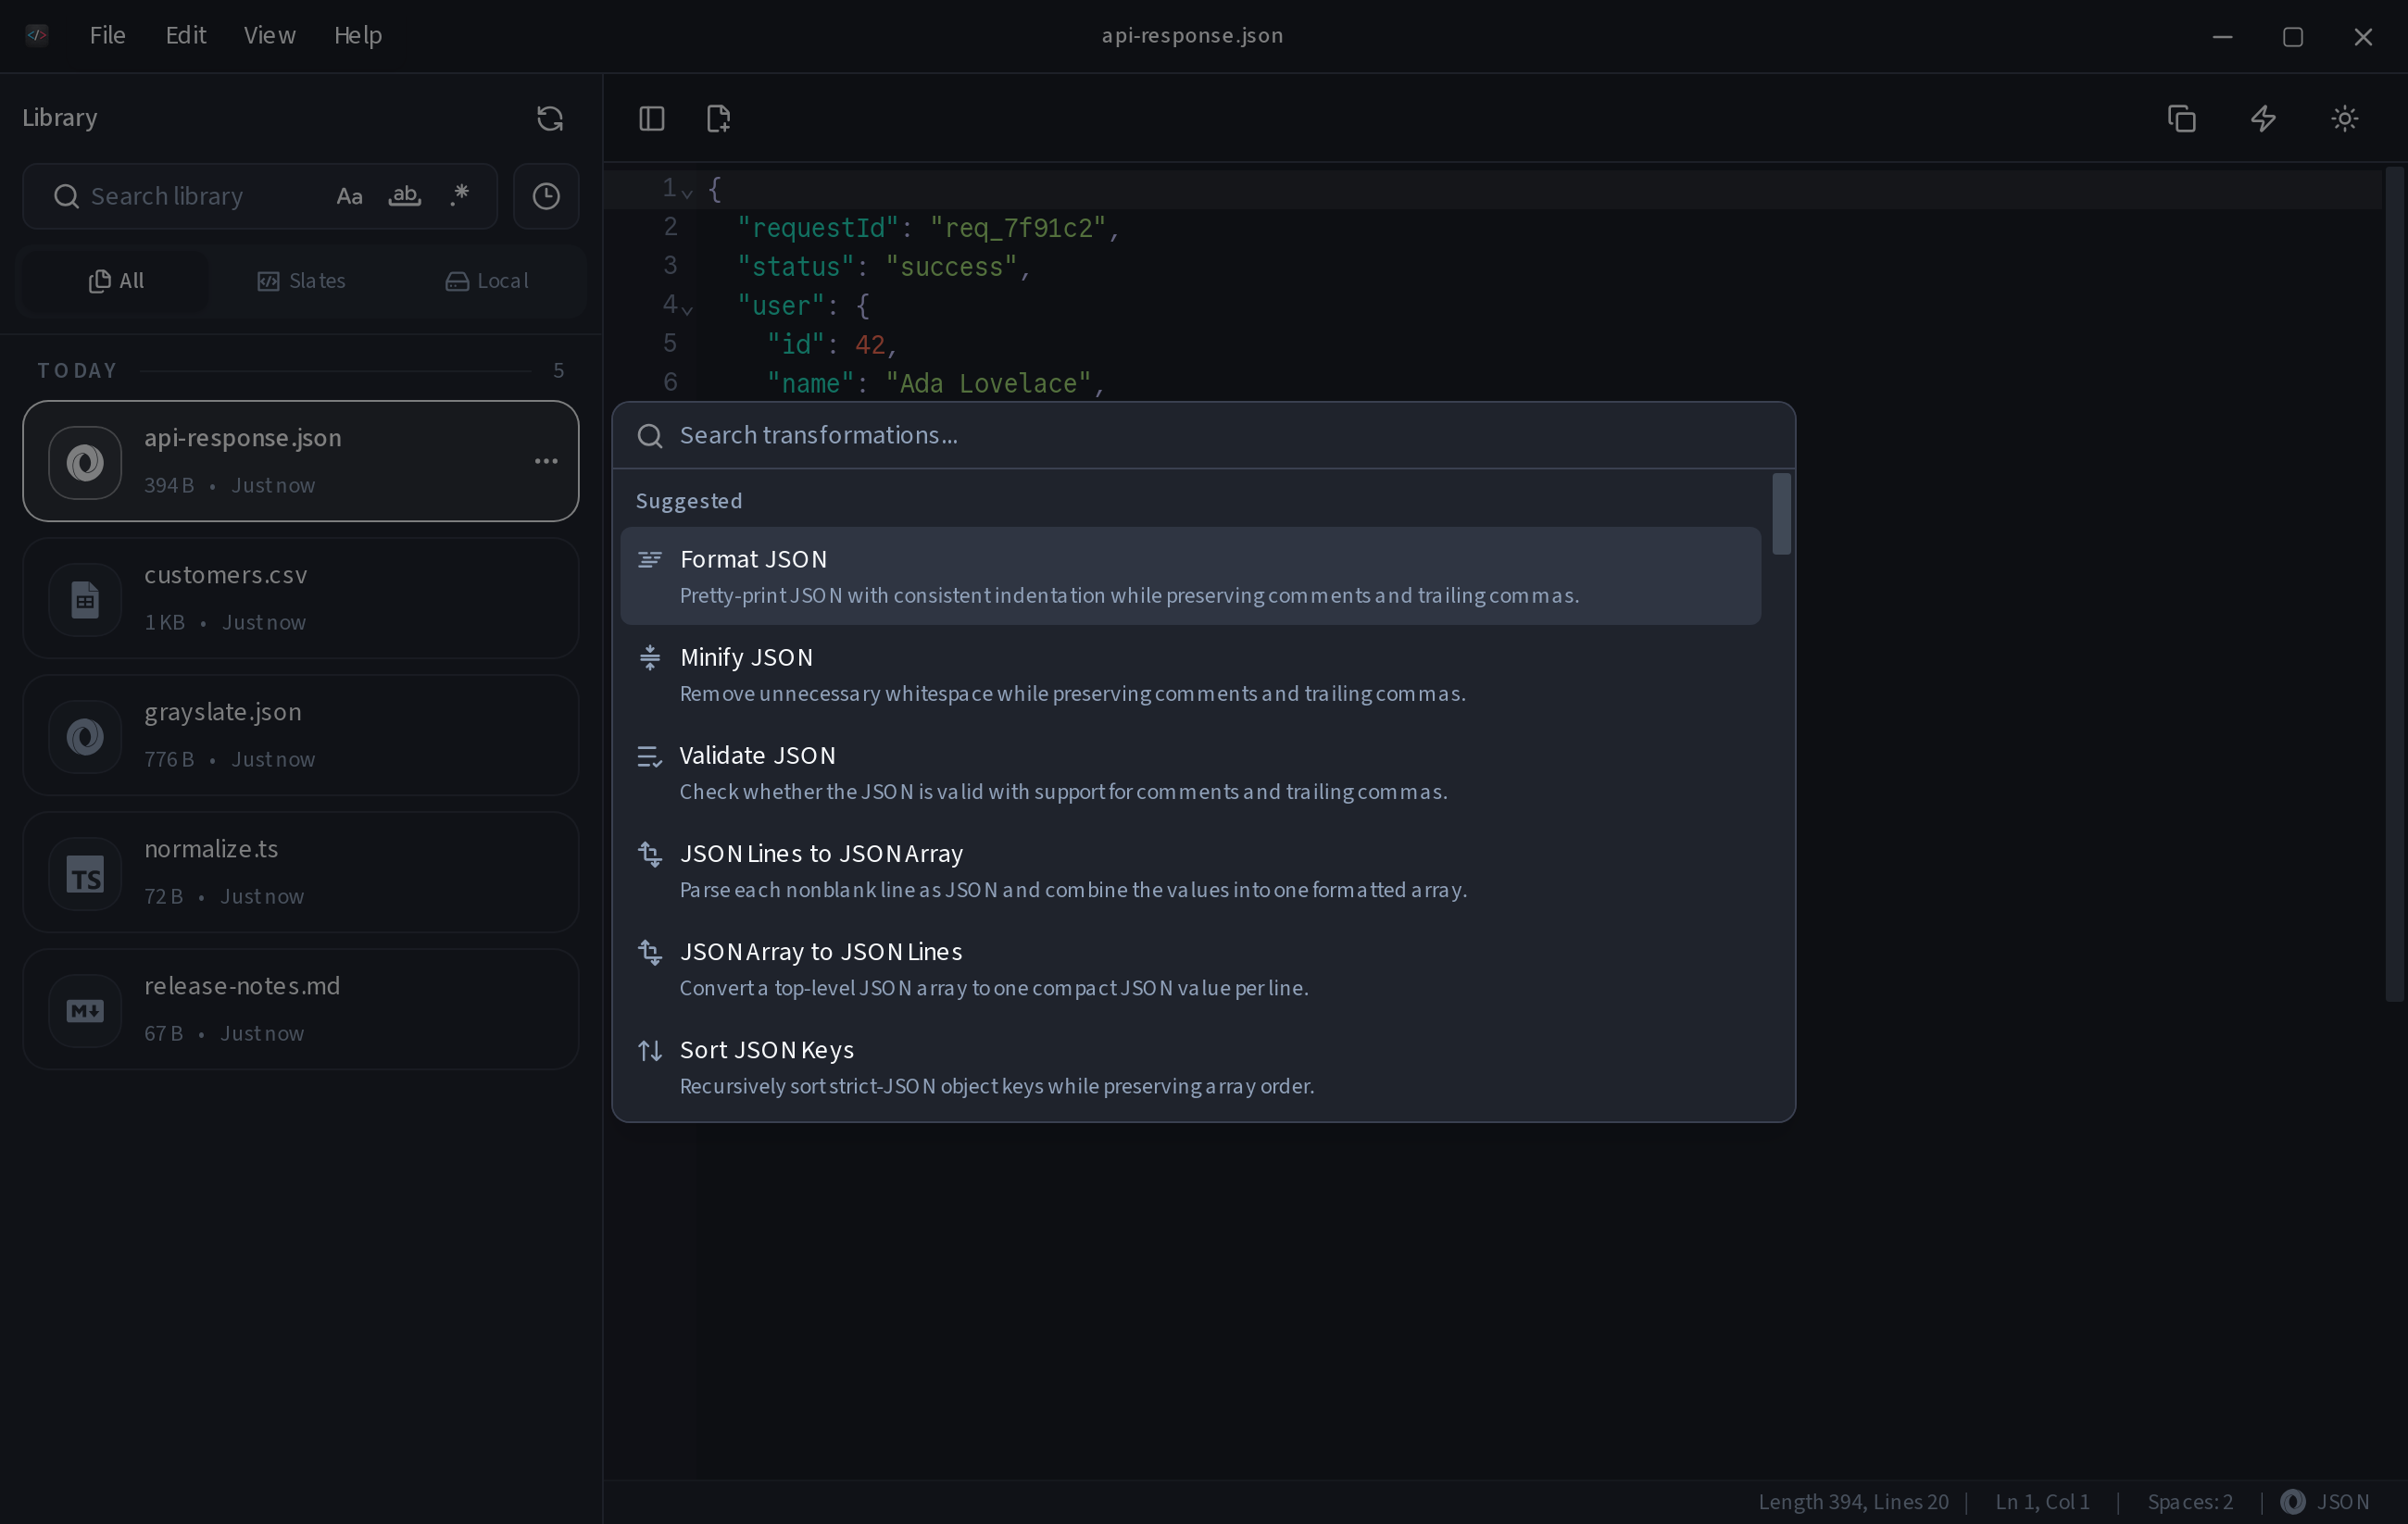Open the View menu
2408x1524 pixels.
pyautogui.click(x=270, y=35)
